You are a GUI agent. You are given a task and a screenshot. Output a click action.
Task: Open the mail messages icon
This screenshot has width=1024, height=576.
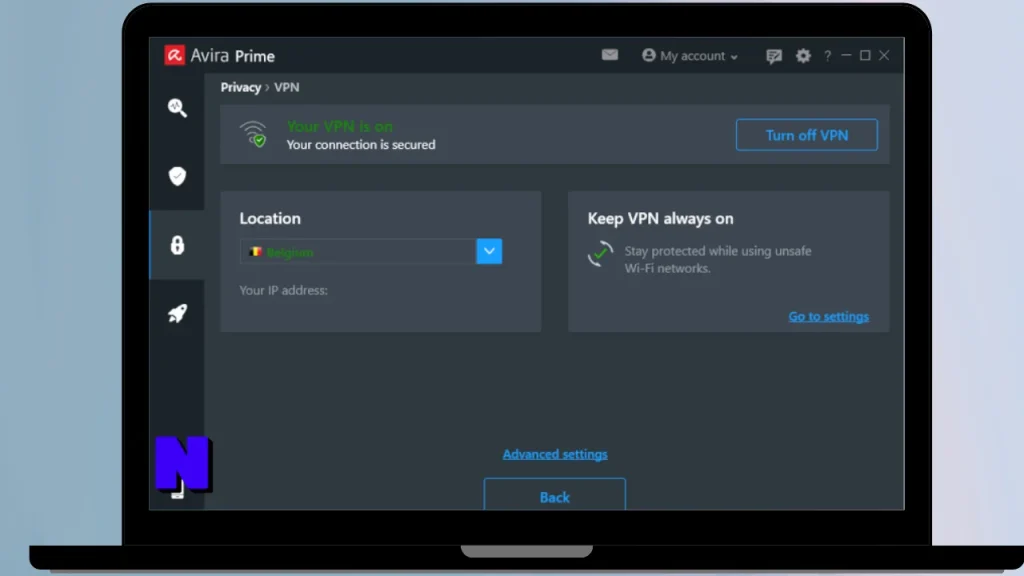pos(609,55)
